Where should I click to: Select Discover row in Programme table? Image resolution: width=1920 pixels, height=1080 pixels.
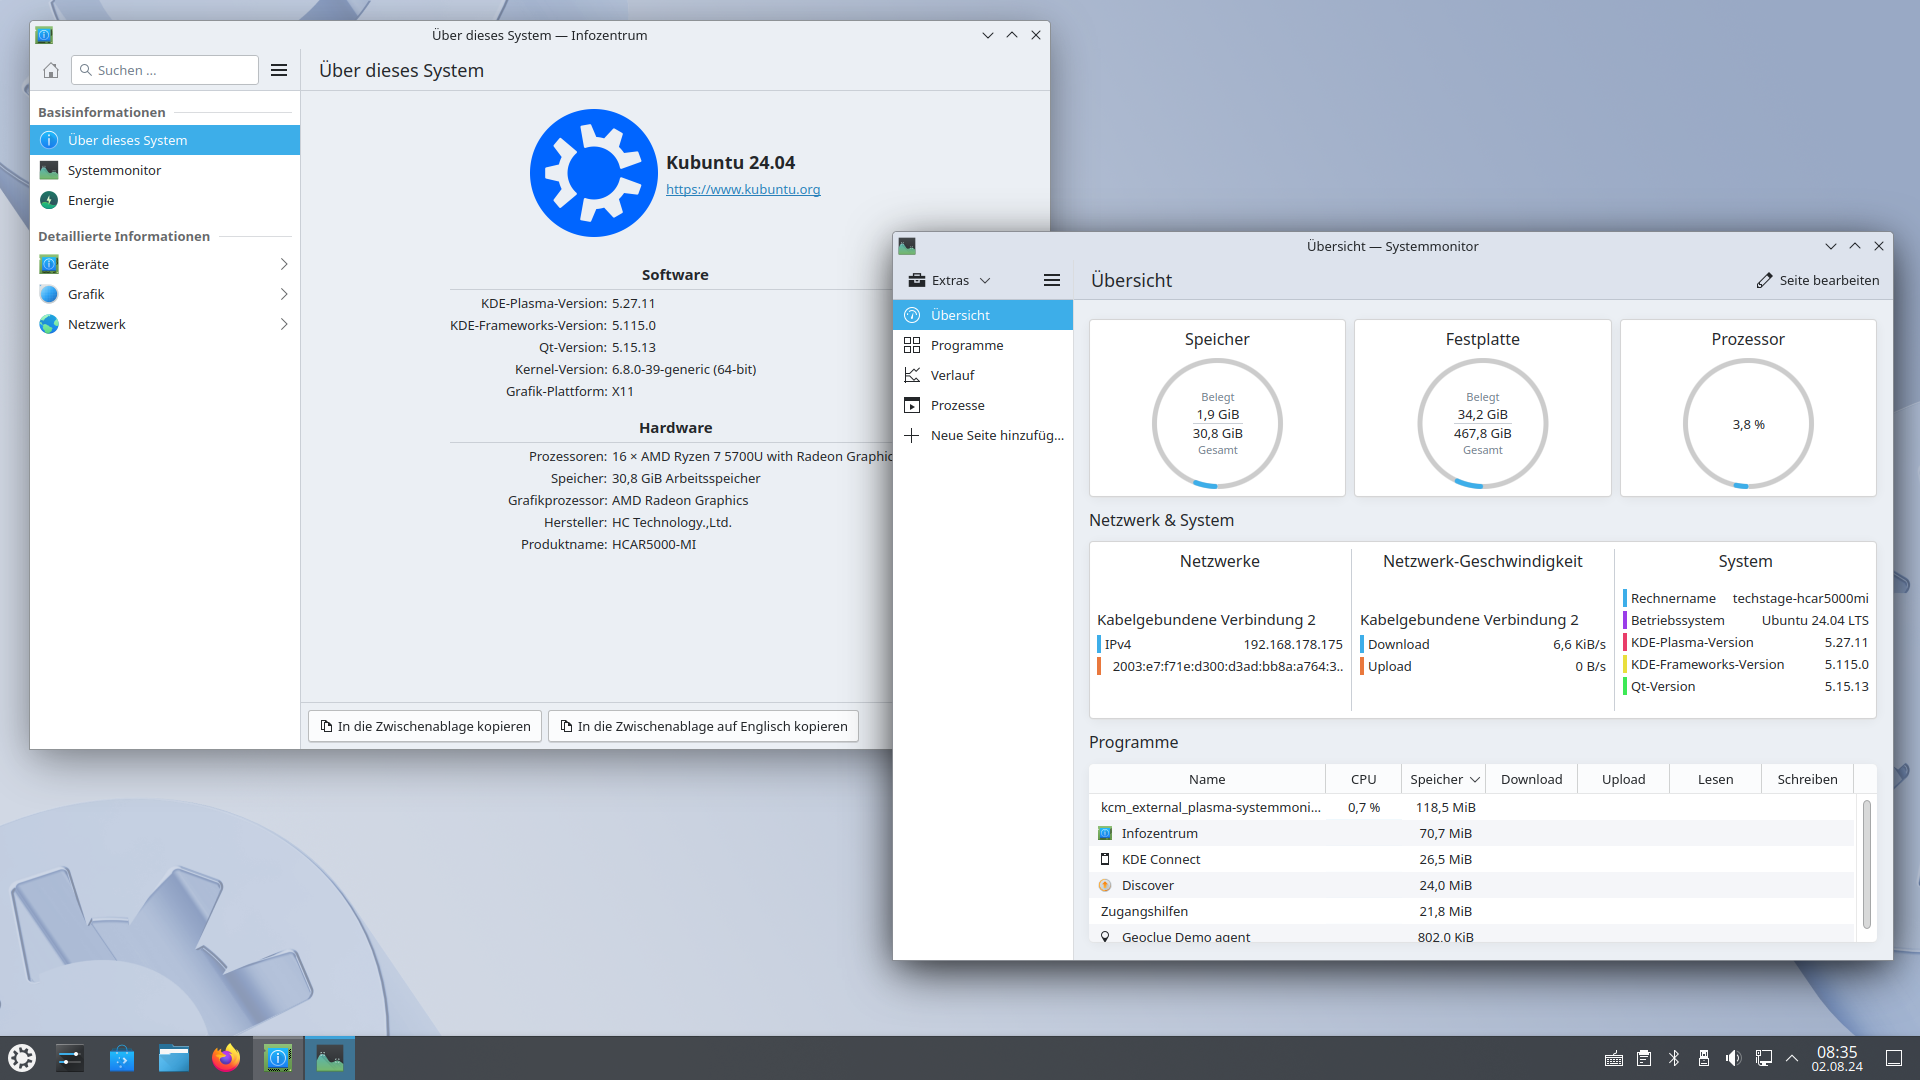coord(1472,885)
